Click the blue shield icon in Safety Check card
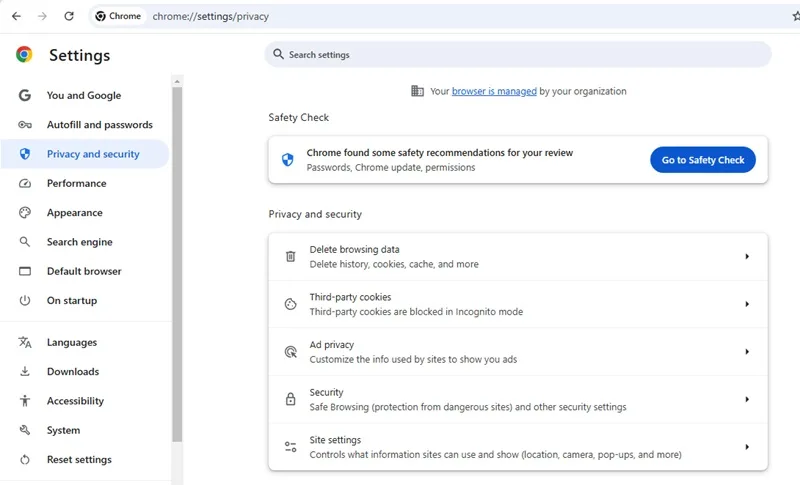The image size is (800, 485). point(288,160)
